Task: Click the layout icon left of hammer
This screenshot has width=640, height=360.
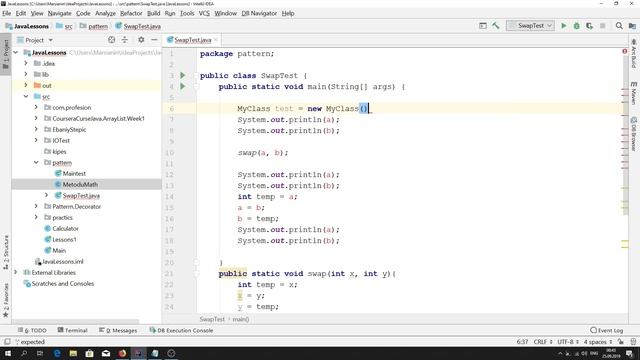Action: [x=483, y=26]
